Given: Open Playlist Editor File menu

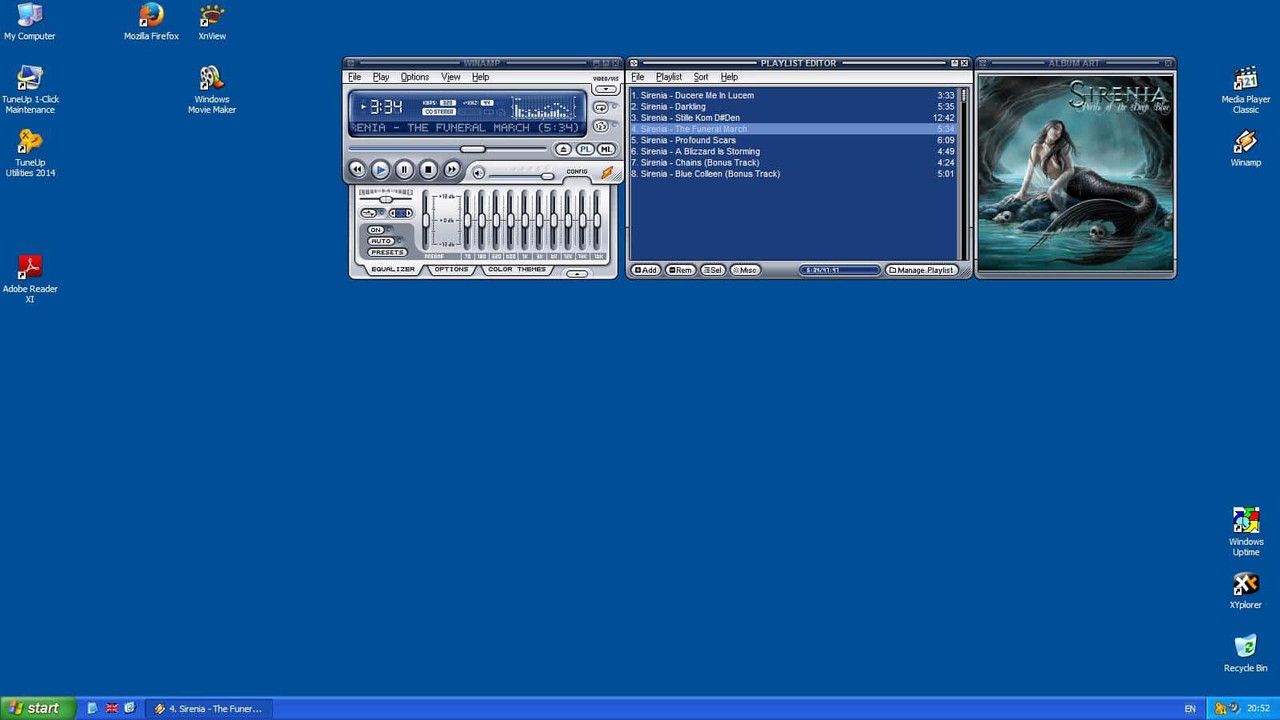Looking at the screenshot, I should pos(637,77).
